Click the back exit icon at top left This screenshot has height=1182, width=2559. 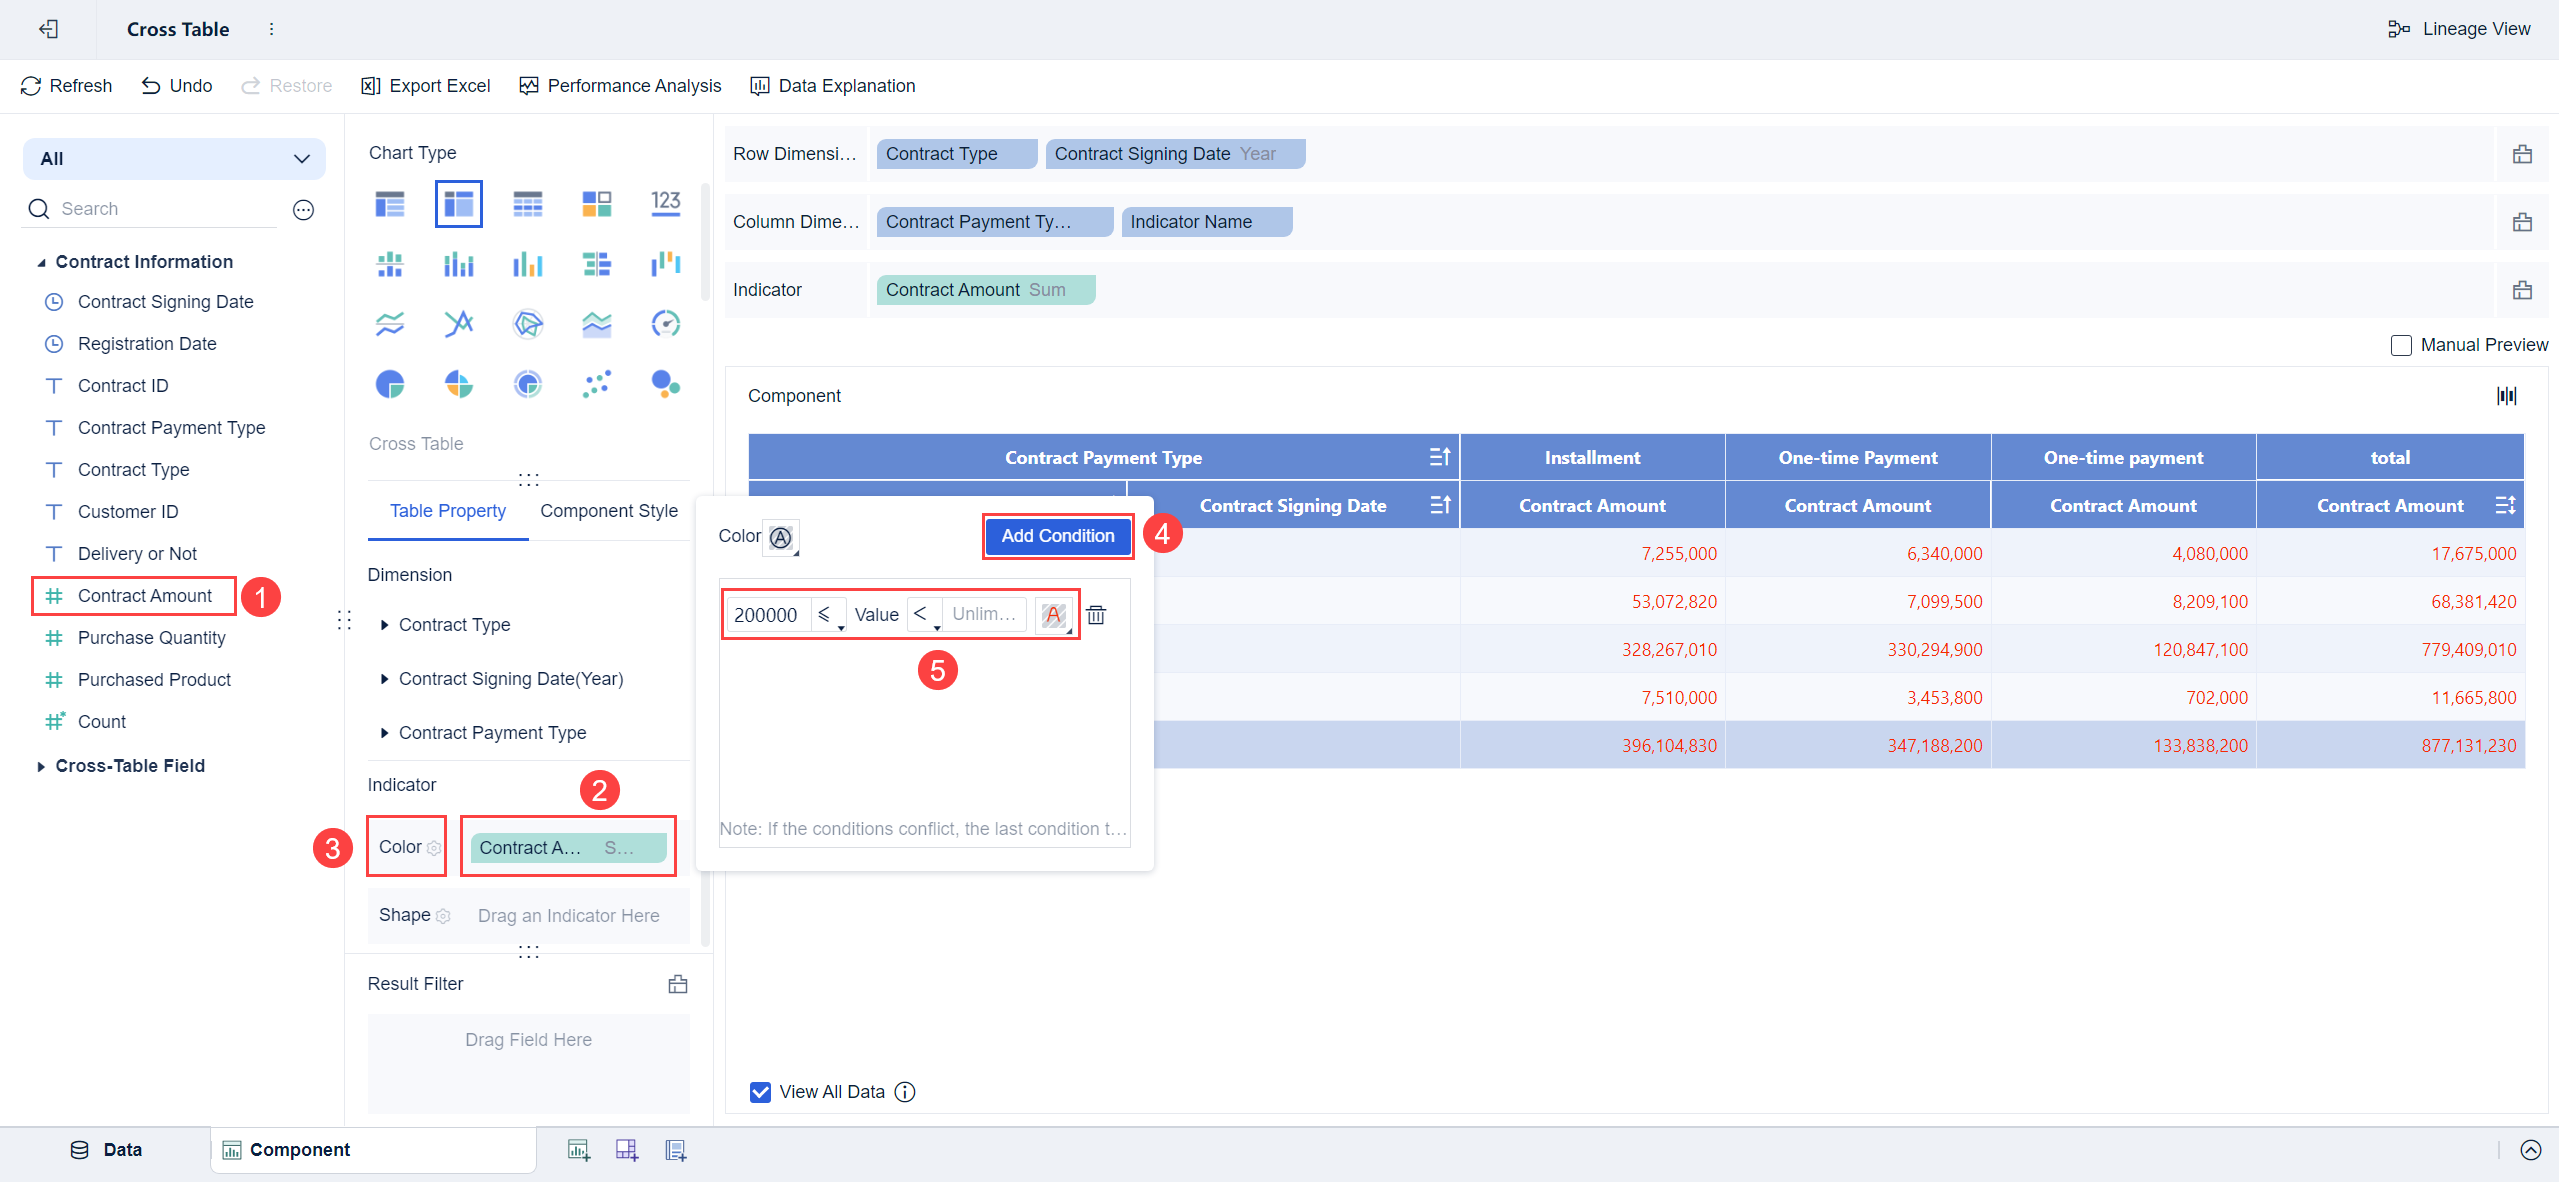(x=48, y=29)
